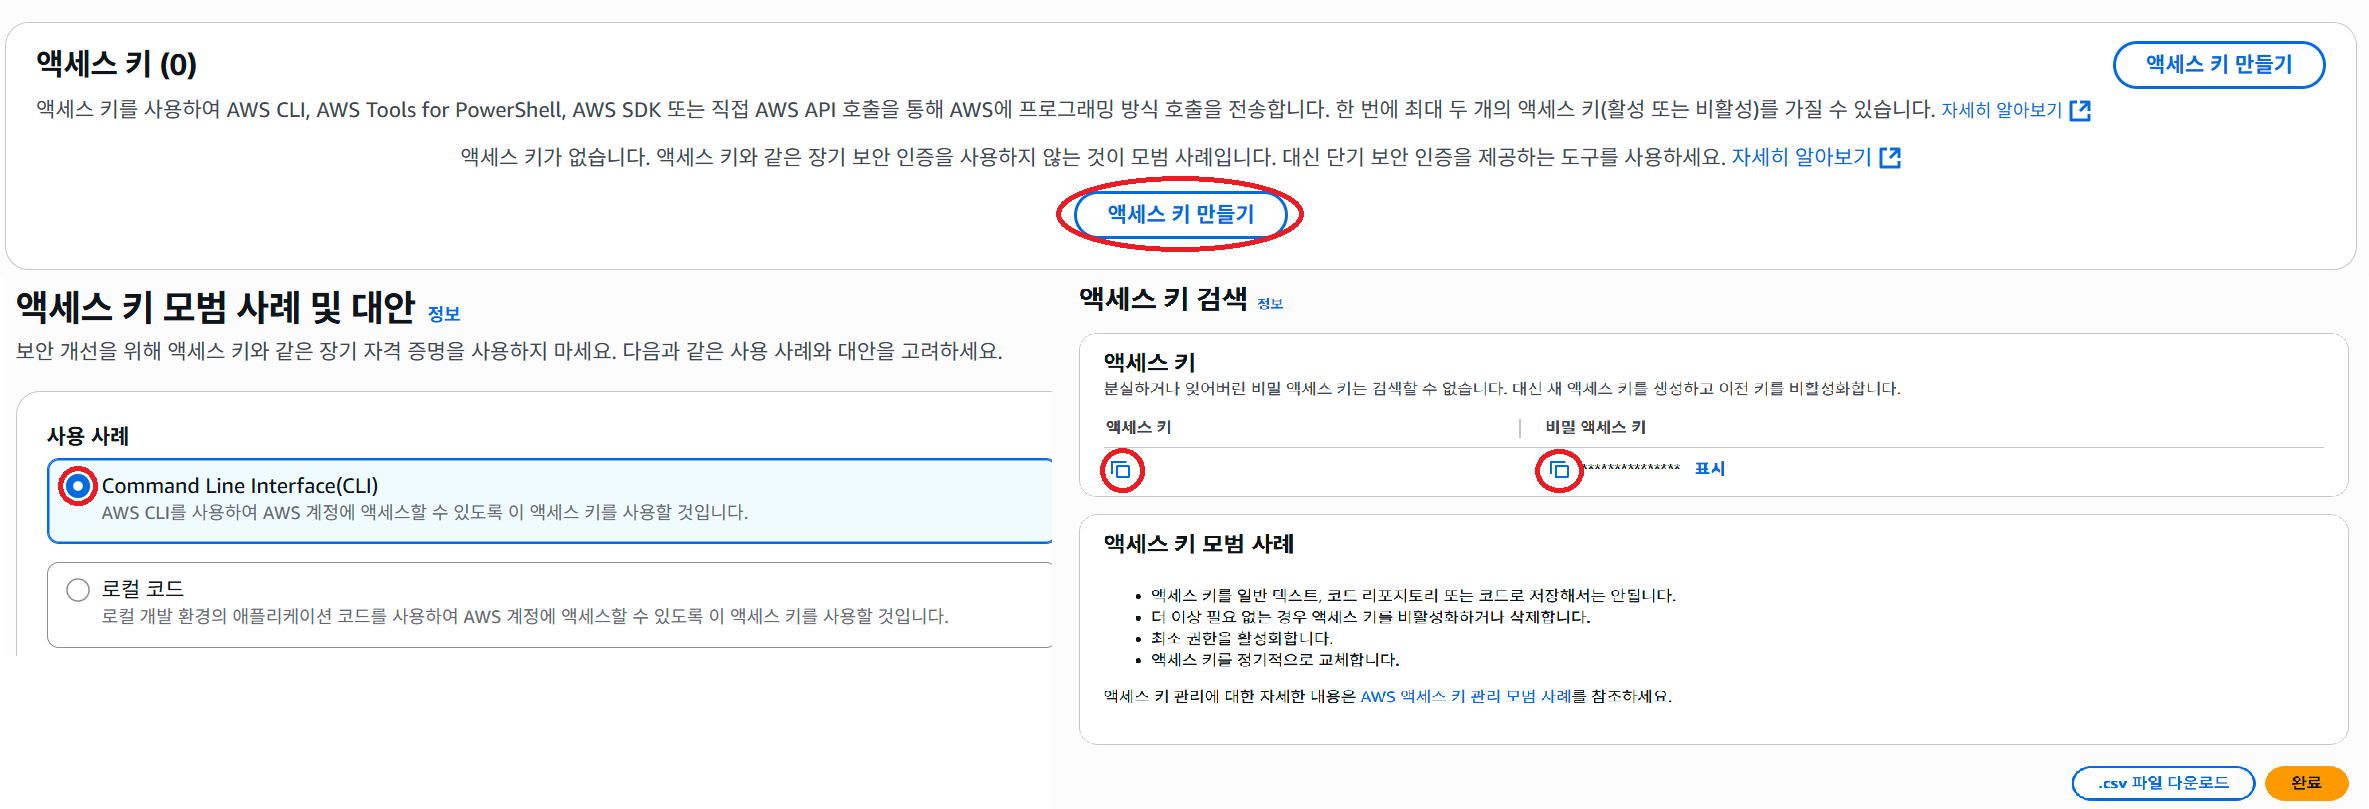The width and height of the screenshot is (2369, 809).
Task: Click the masked secret access key asterisks
Action: click(x=1632, y=468)
